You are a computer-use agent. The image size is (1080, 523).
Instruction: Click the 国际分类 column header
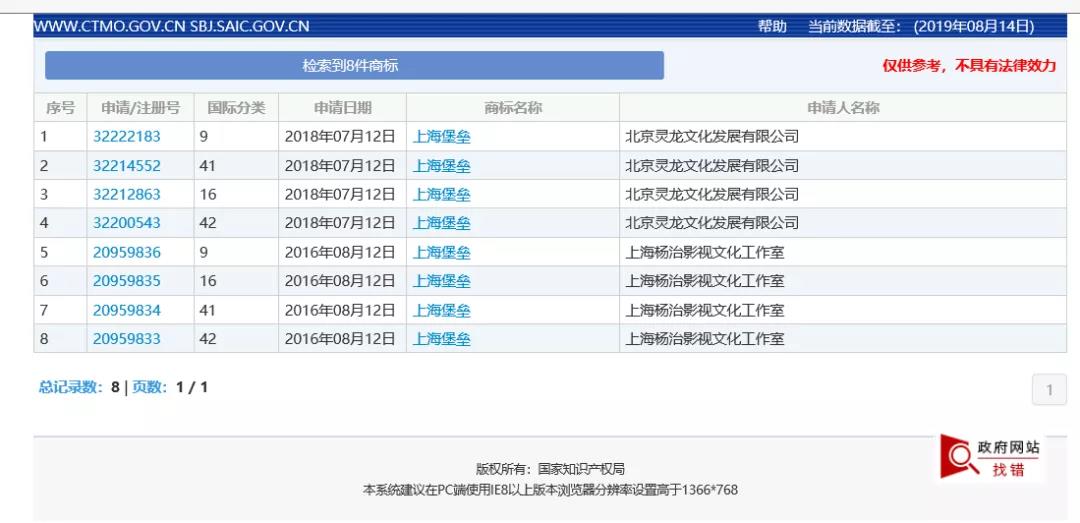pos(236,107)
